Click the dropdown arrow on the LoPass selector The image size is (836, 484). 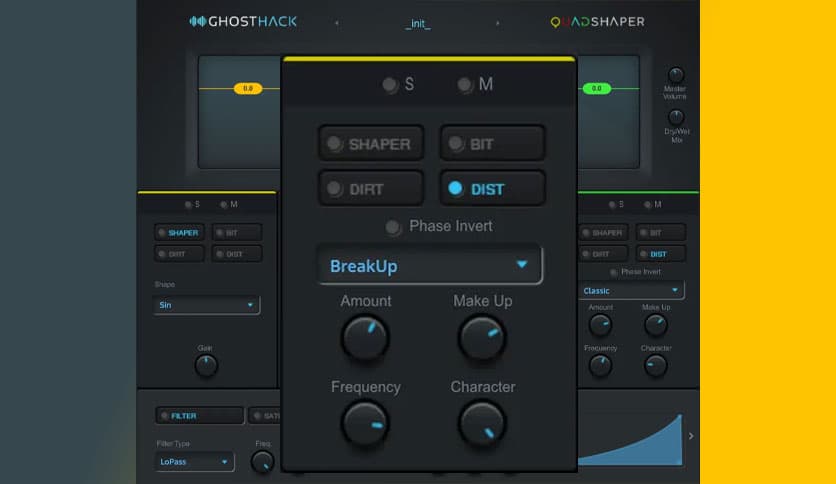click(x=224, y=462)
